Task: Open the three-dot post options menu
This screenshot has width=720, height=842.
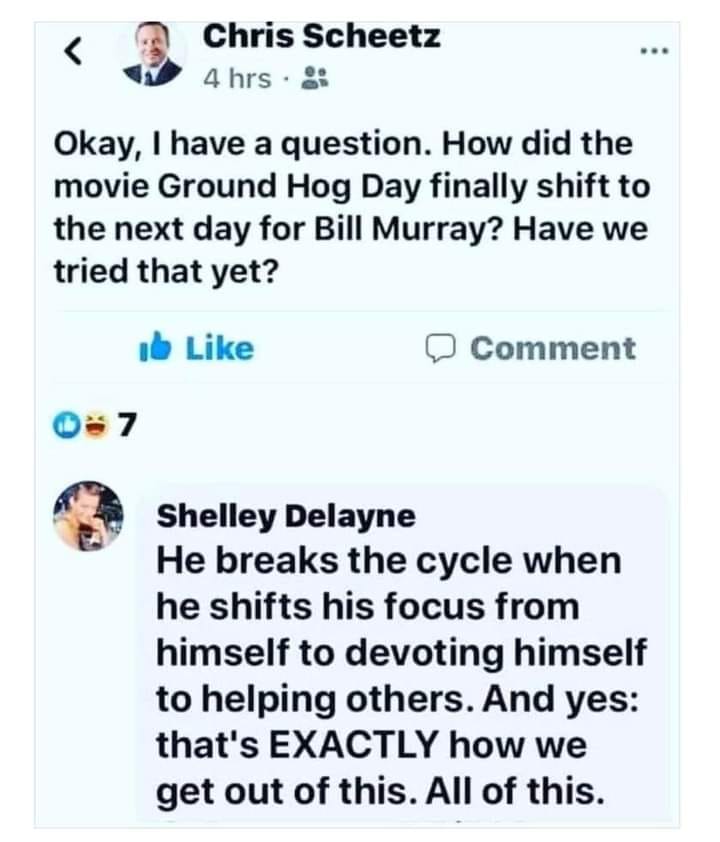Action: coord(655,49)
